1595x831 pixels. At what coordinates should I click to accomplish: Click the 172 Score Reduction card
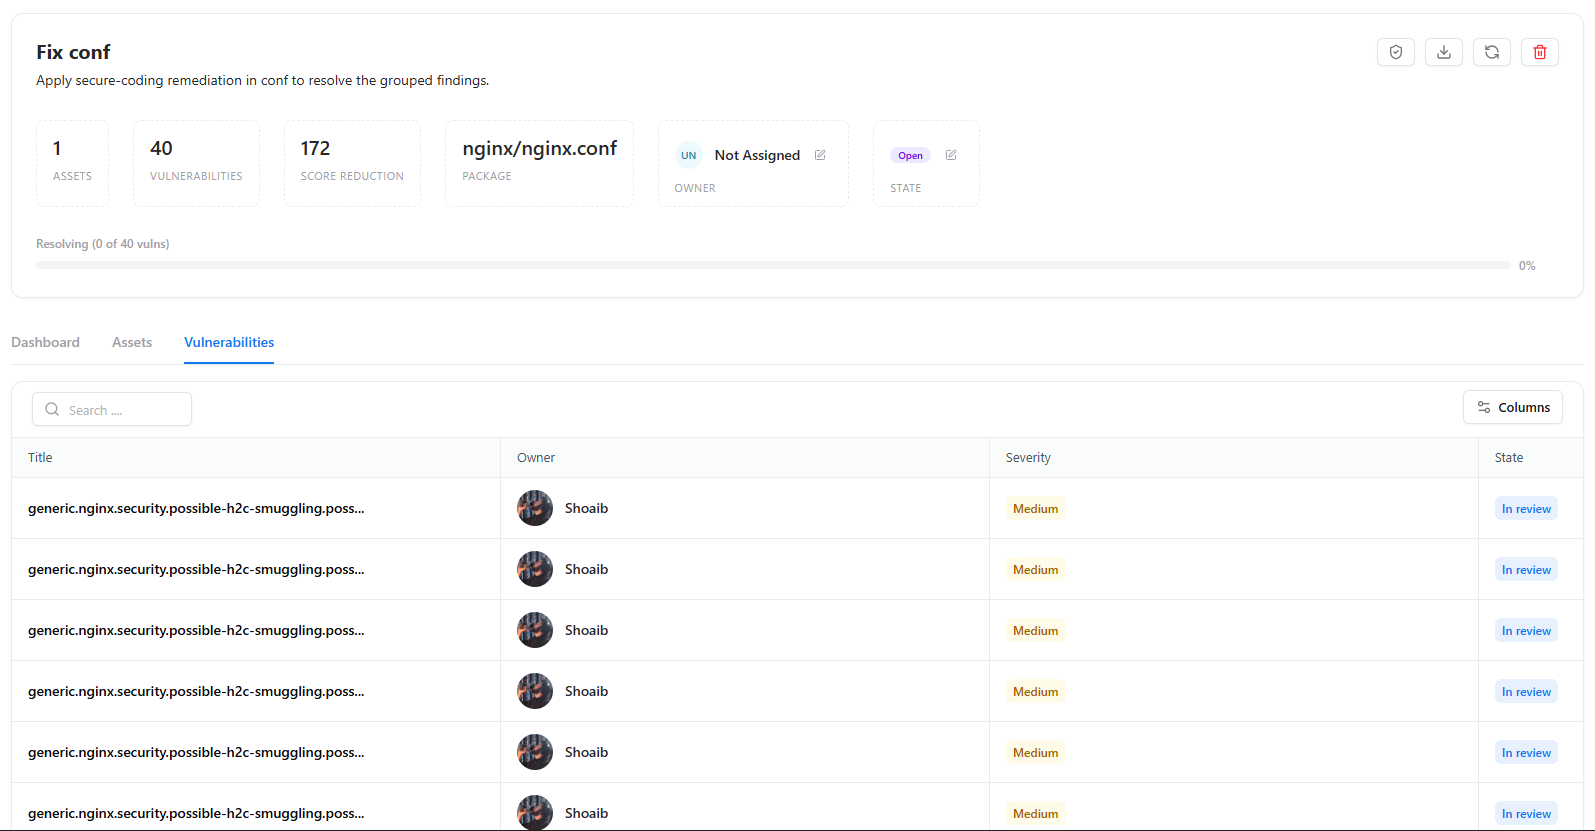point(352,163)
